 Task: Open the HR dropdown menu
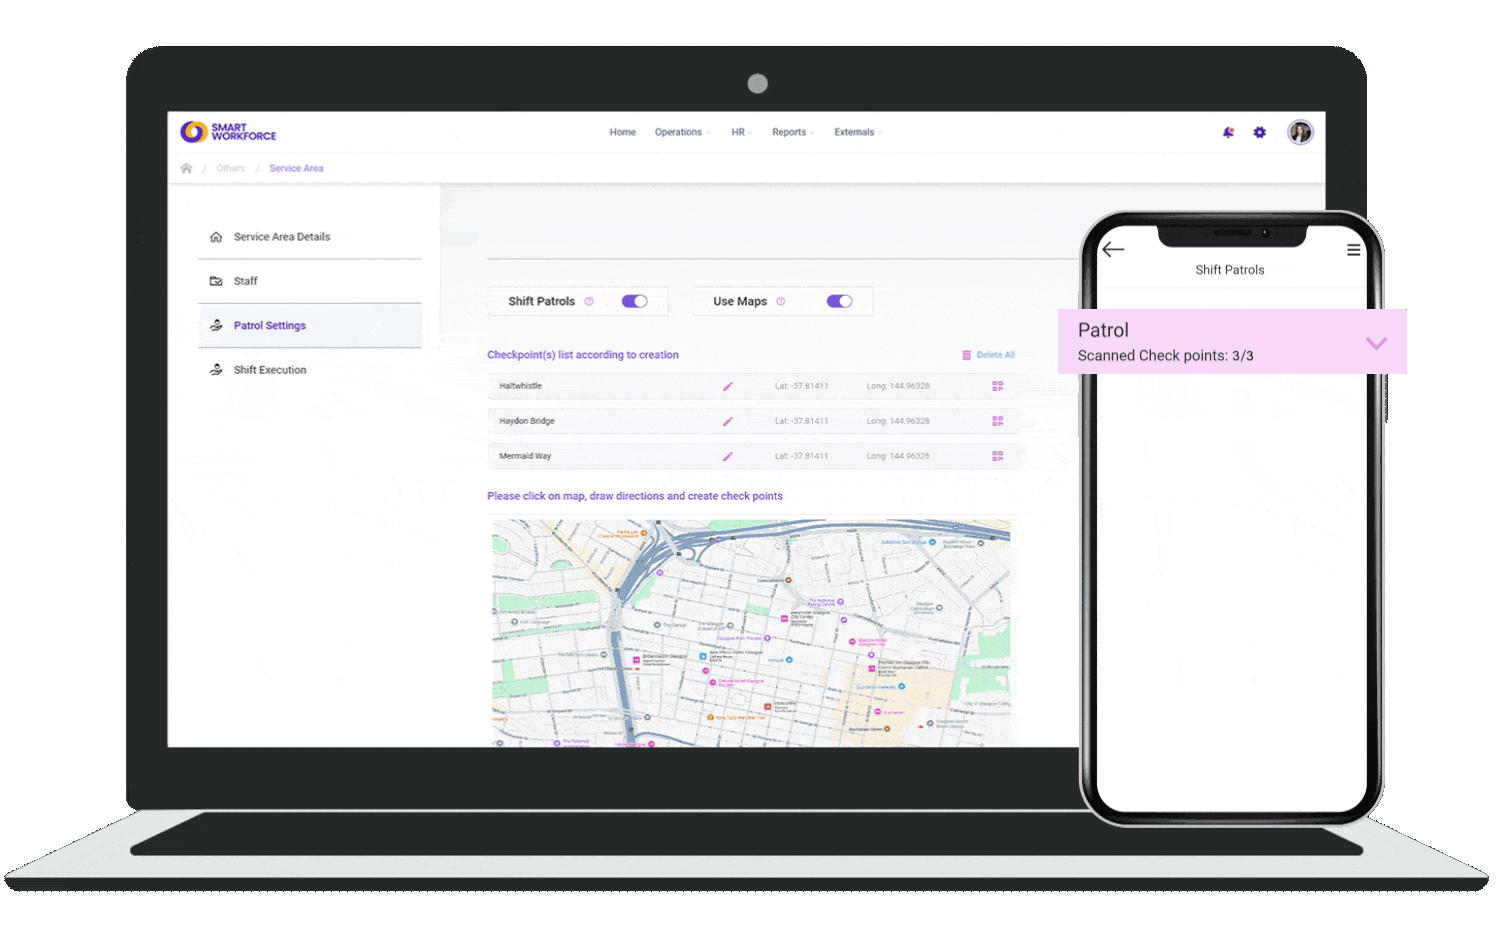[x=740, y=132]
